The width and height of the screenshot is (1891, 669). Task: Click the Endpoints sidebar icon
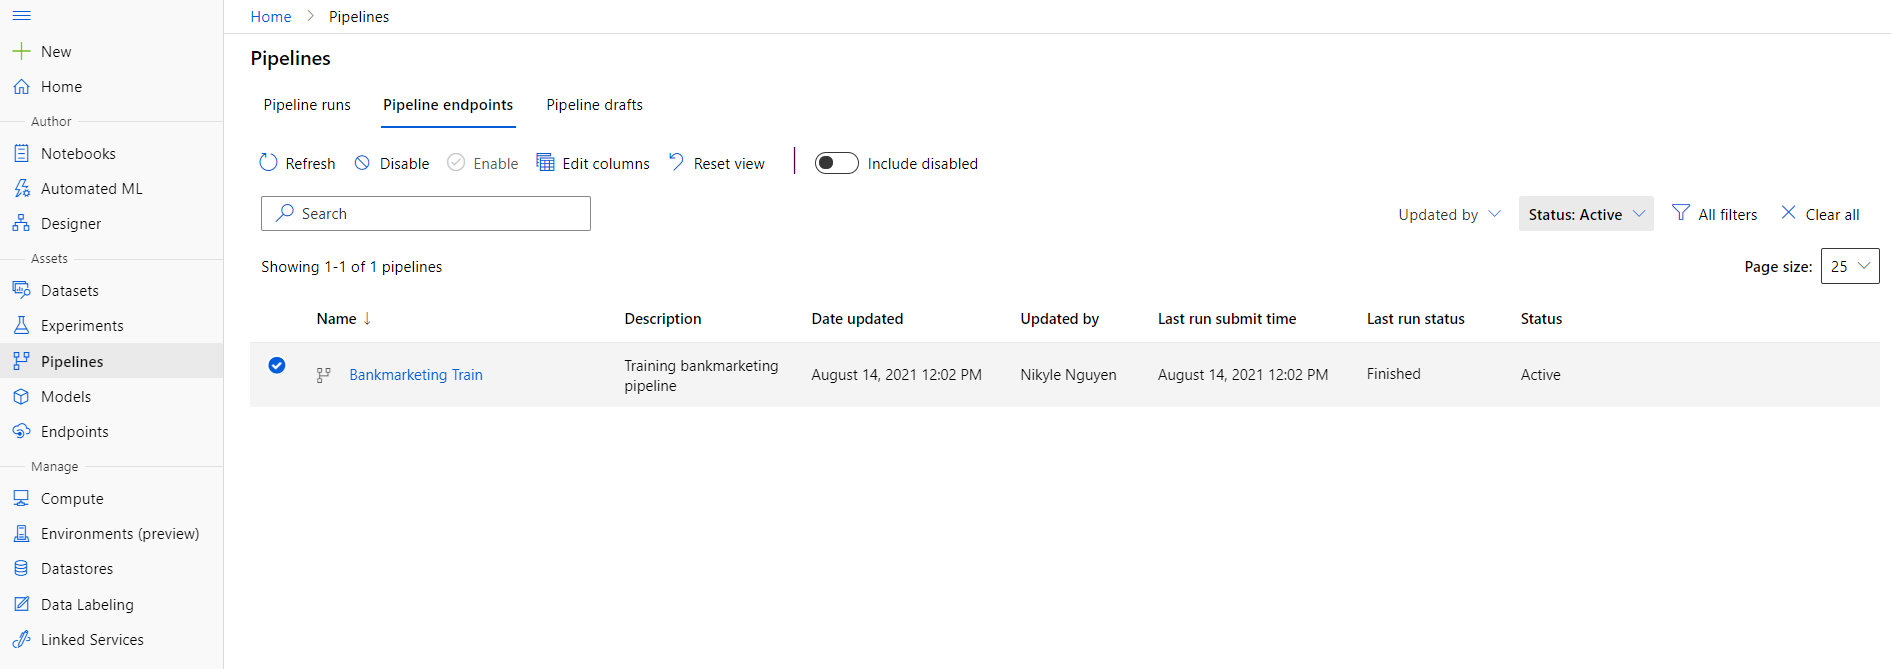[x=21, y=432]
